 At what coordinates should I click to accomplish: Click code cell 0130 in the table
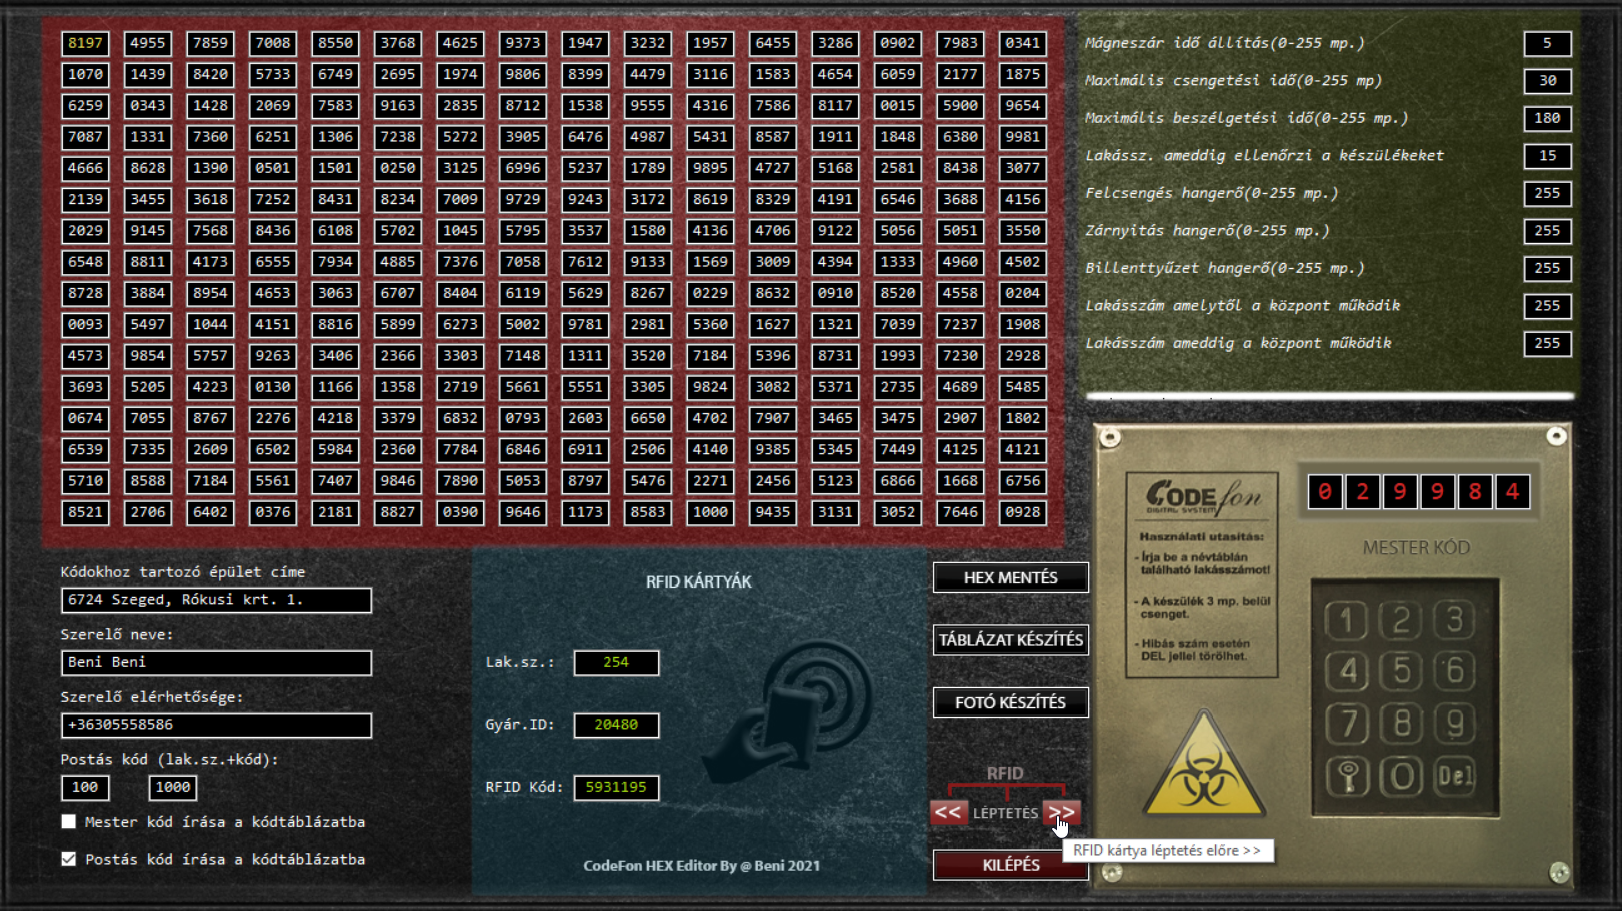272,387
